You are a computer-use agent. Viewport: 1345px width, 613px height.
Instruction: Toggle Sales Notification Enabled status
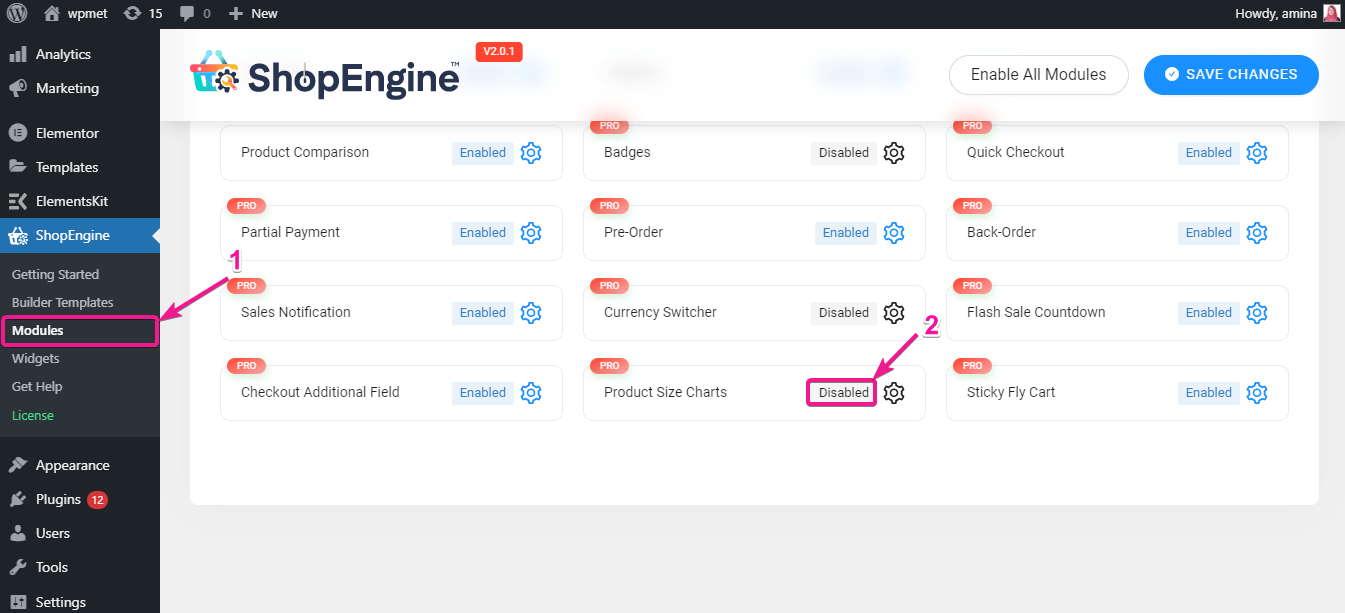click(x=483, y=313)
